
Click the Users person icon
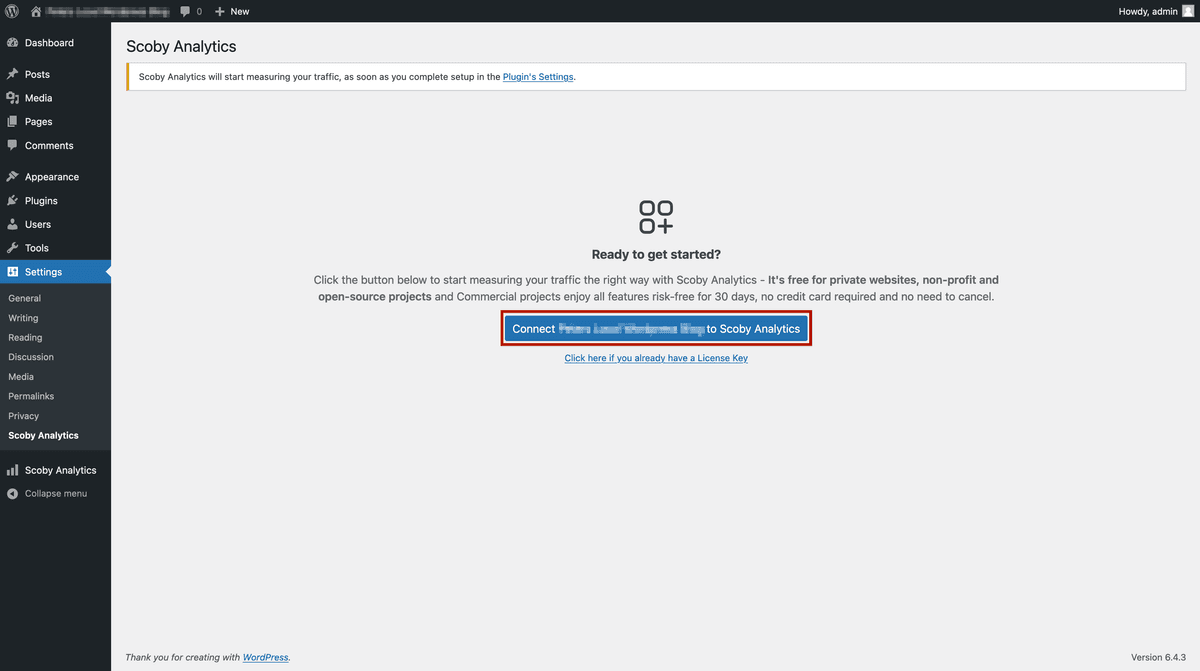click(x=12, y=224)
